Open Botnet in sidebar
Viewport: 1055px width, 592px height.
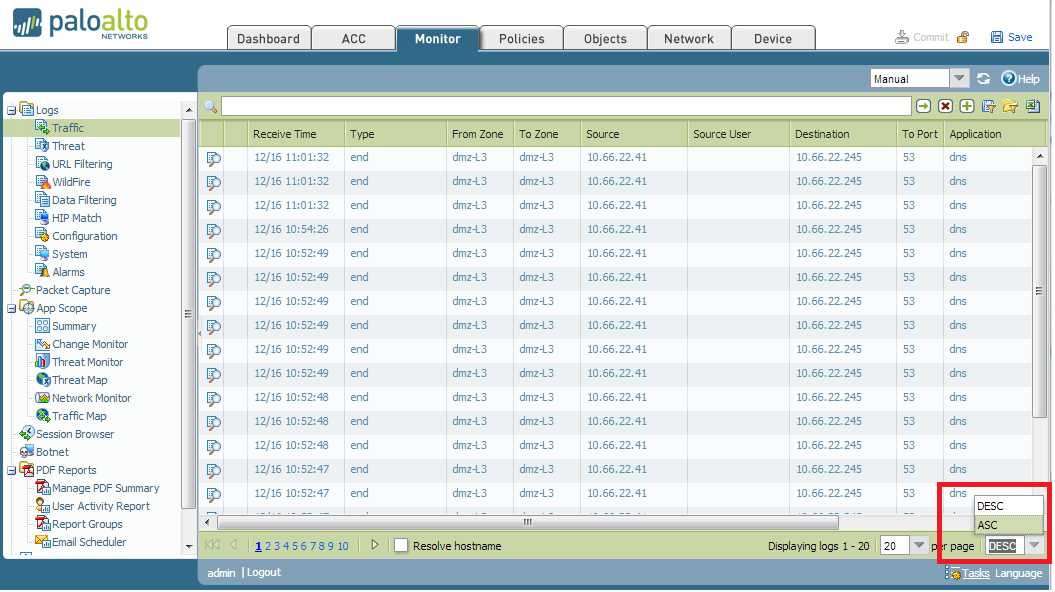pyautogui.click(x=52, y=452)
